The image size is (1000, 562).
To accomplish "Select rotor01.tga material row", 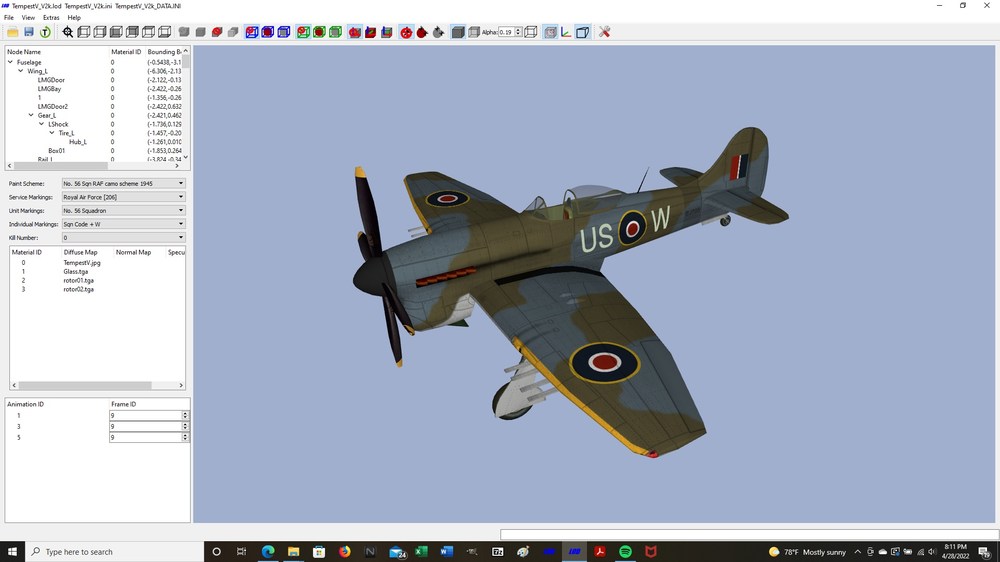I will 78,281.
